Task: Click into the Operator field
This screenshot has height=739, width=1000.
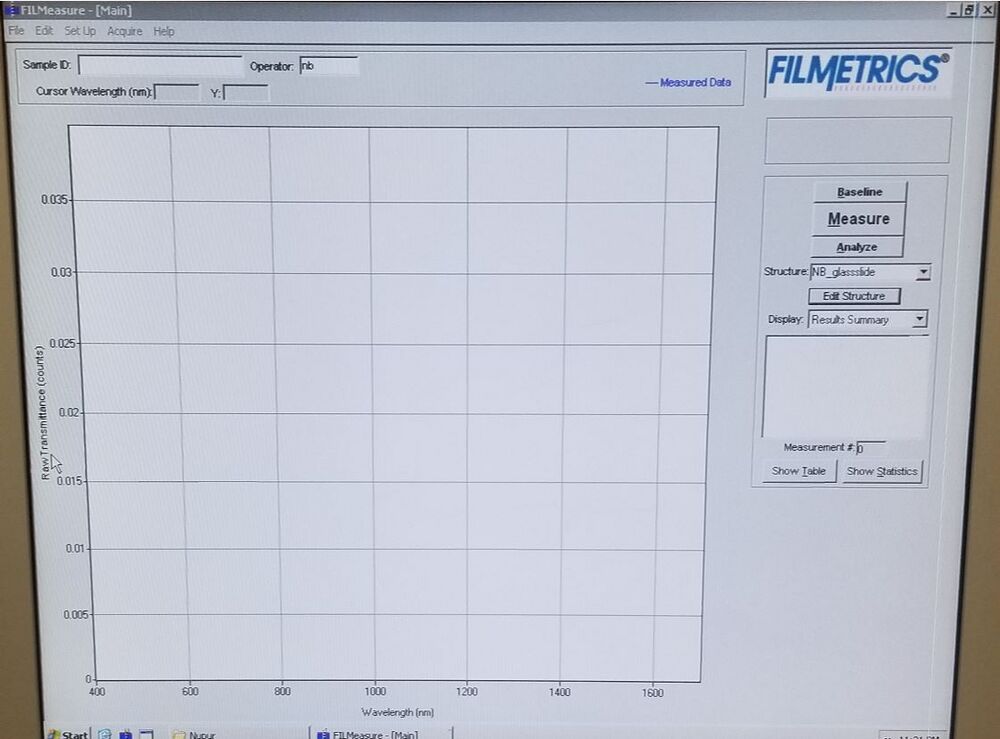Action: click(328, 66)
